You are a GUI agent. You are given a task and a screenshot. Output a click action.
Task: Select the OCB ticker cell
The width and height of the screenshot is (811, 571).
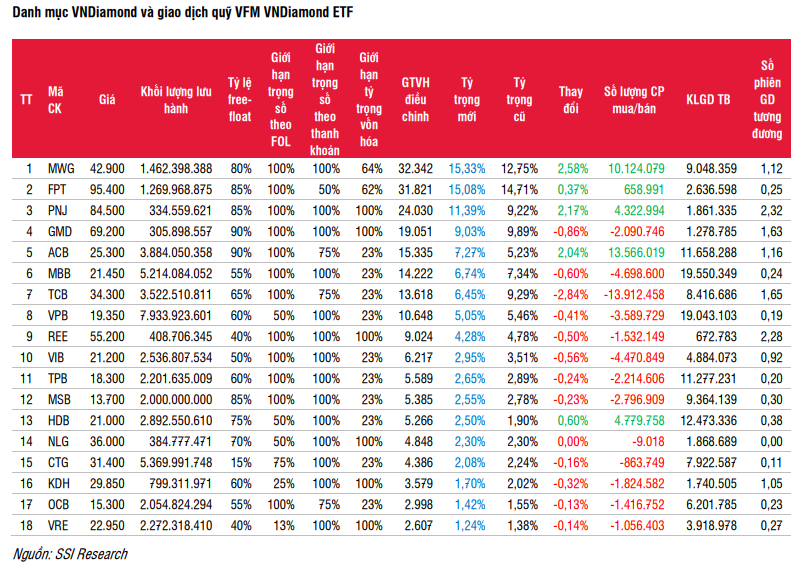[x=58, y=505]
